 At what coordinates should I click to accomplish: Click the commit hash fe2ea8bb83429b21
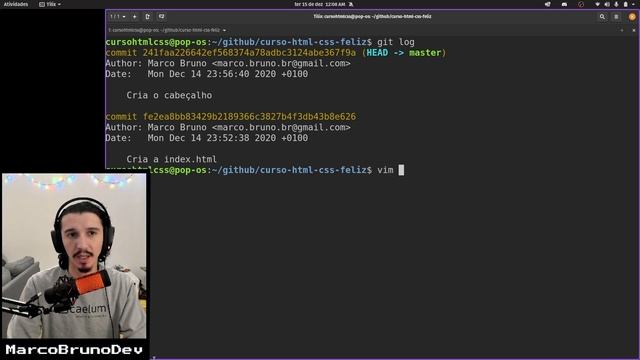coord(249,117)
